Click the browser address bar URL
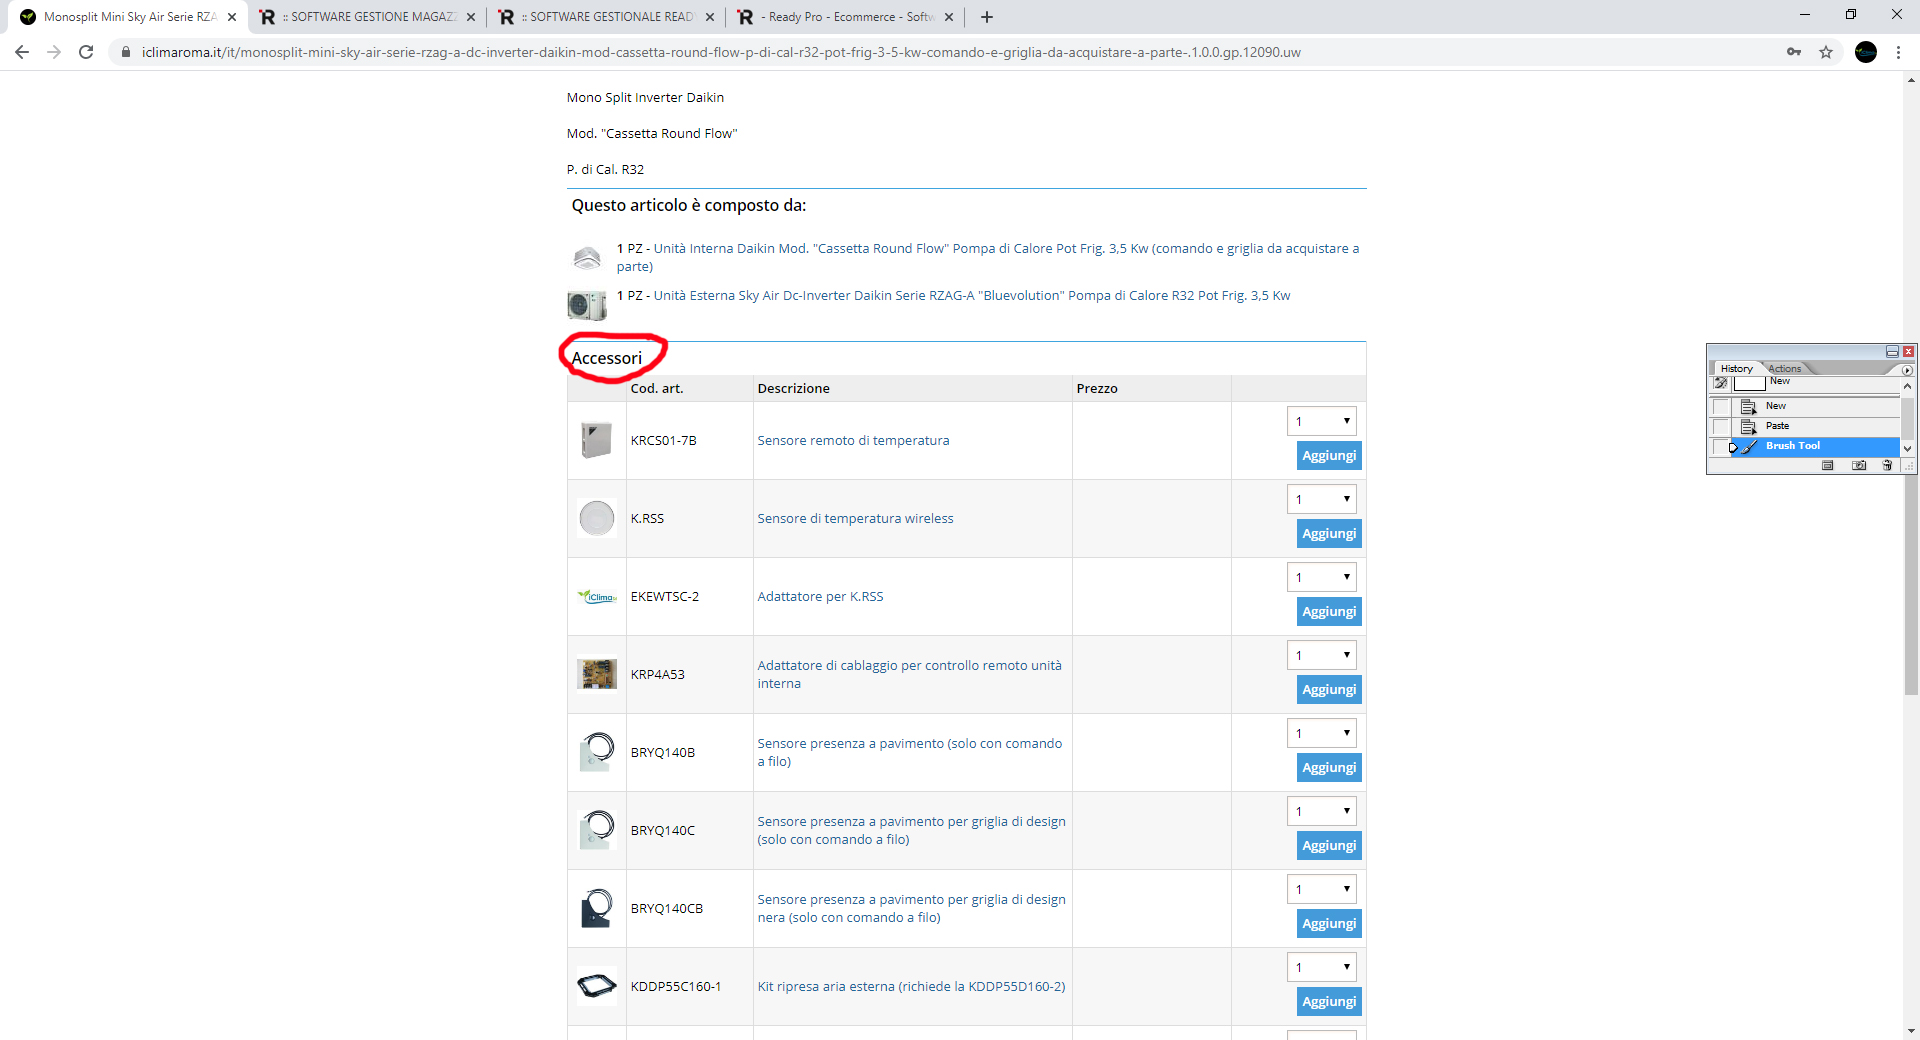The width and height of the screenshot is (1920, 1040). [x=721, y=52]
